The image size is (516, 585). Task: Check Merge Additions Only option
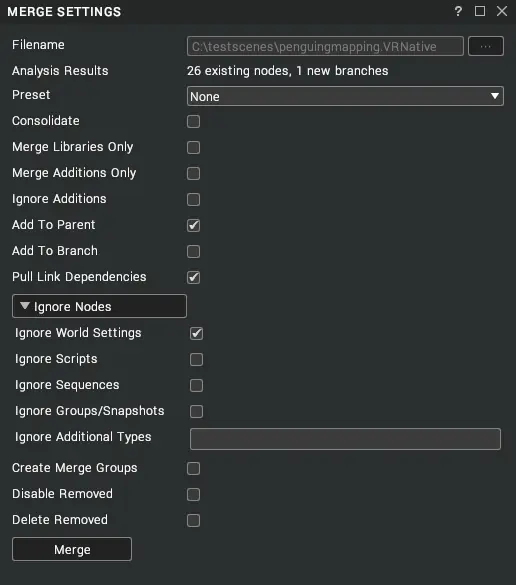coord(193,173)
